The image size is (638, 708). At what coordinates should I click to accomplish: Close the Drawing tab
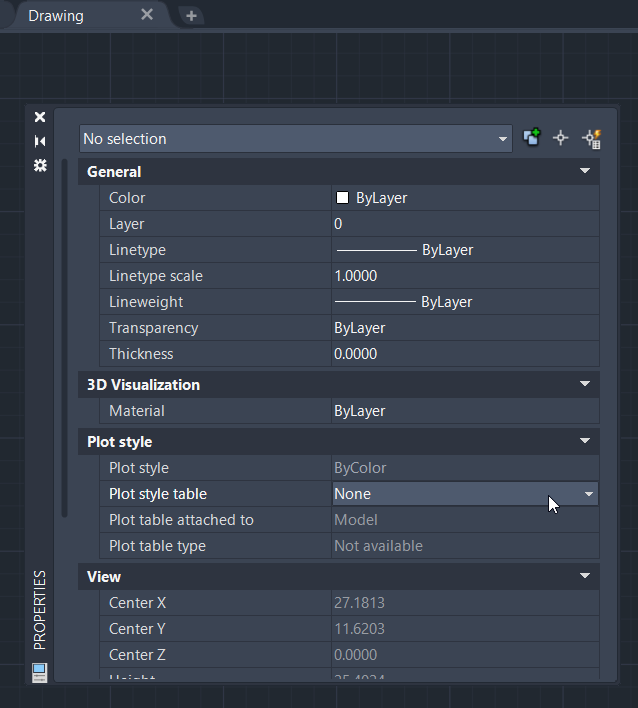pyautogui.click(x=147, y=15)
